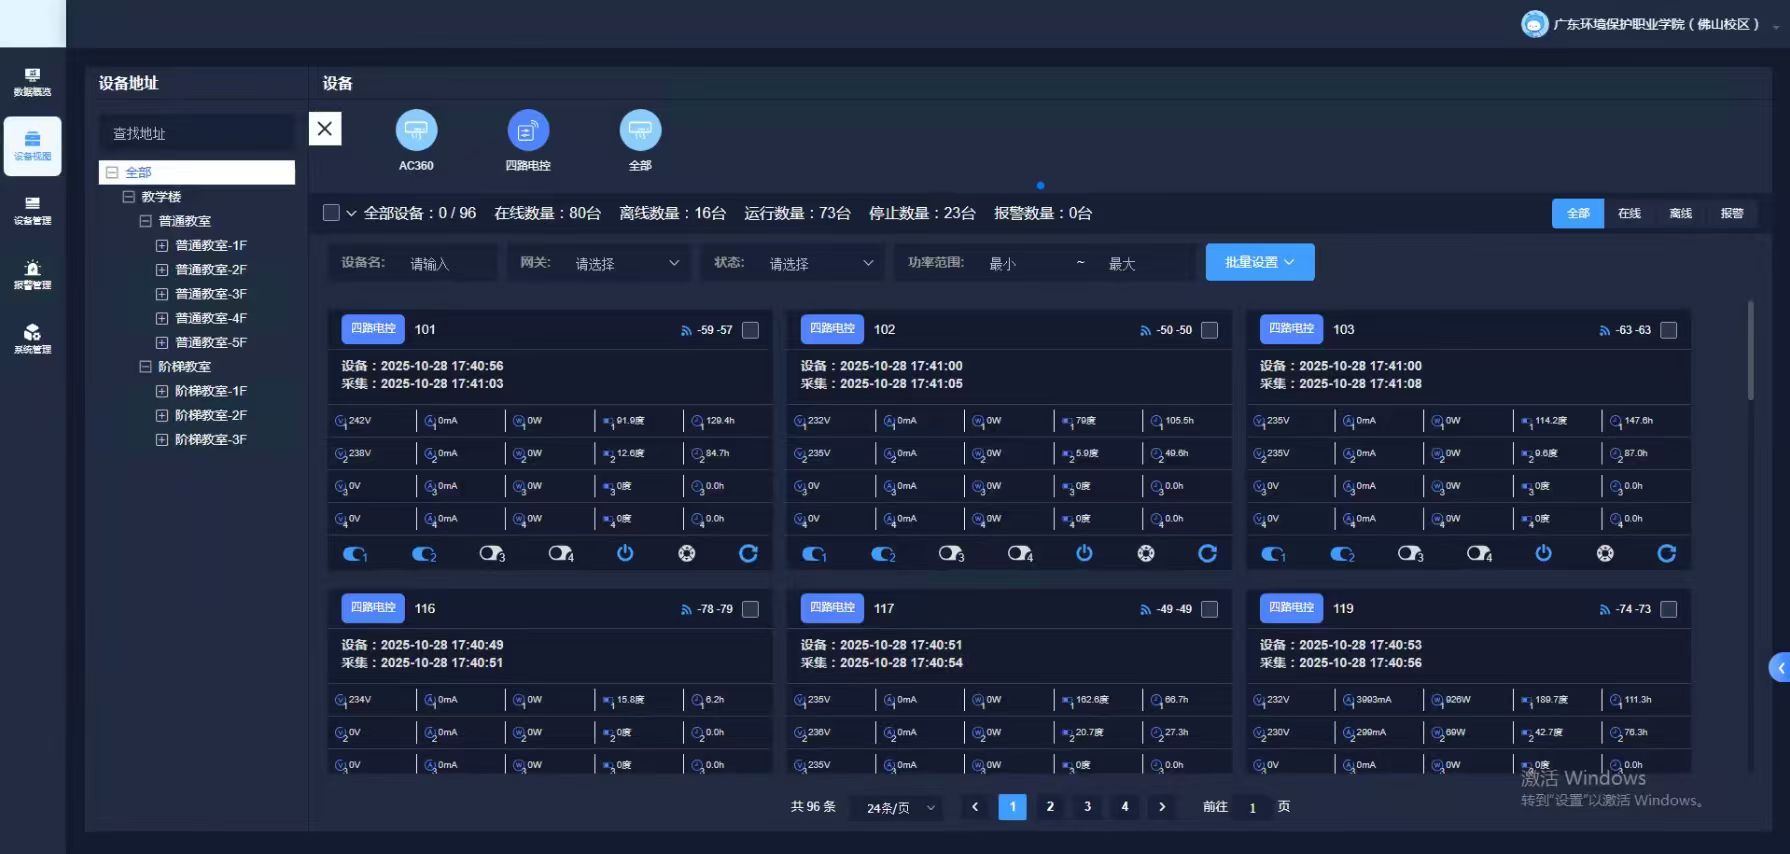Click the refresh icon on device 102
Screen dimensions: 1790x854
pyautogui.click(x=1207, y=553)
